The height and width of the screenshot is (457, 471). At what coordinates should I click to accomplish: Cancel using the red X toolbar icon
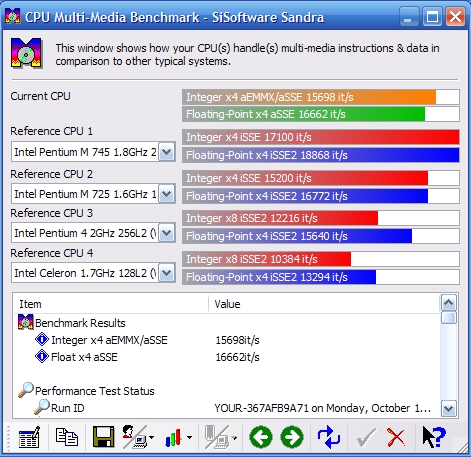pos(396,437)
